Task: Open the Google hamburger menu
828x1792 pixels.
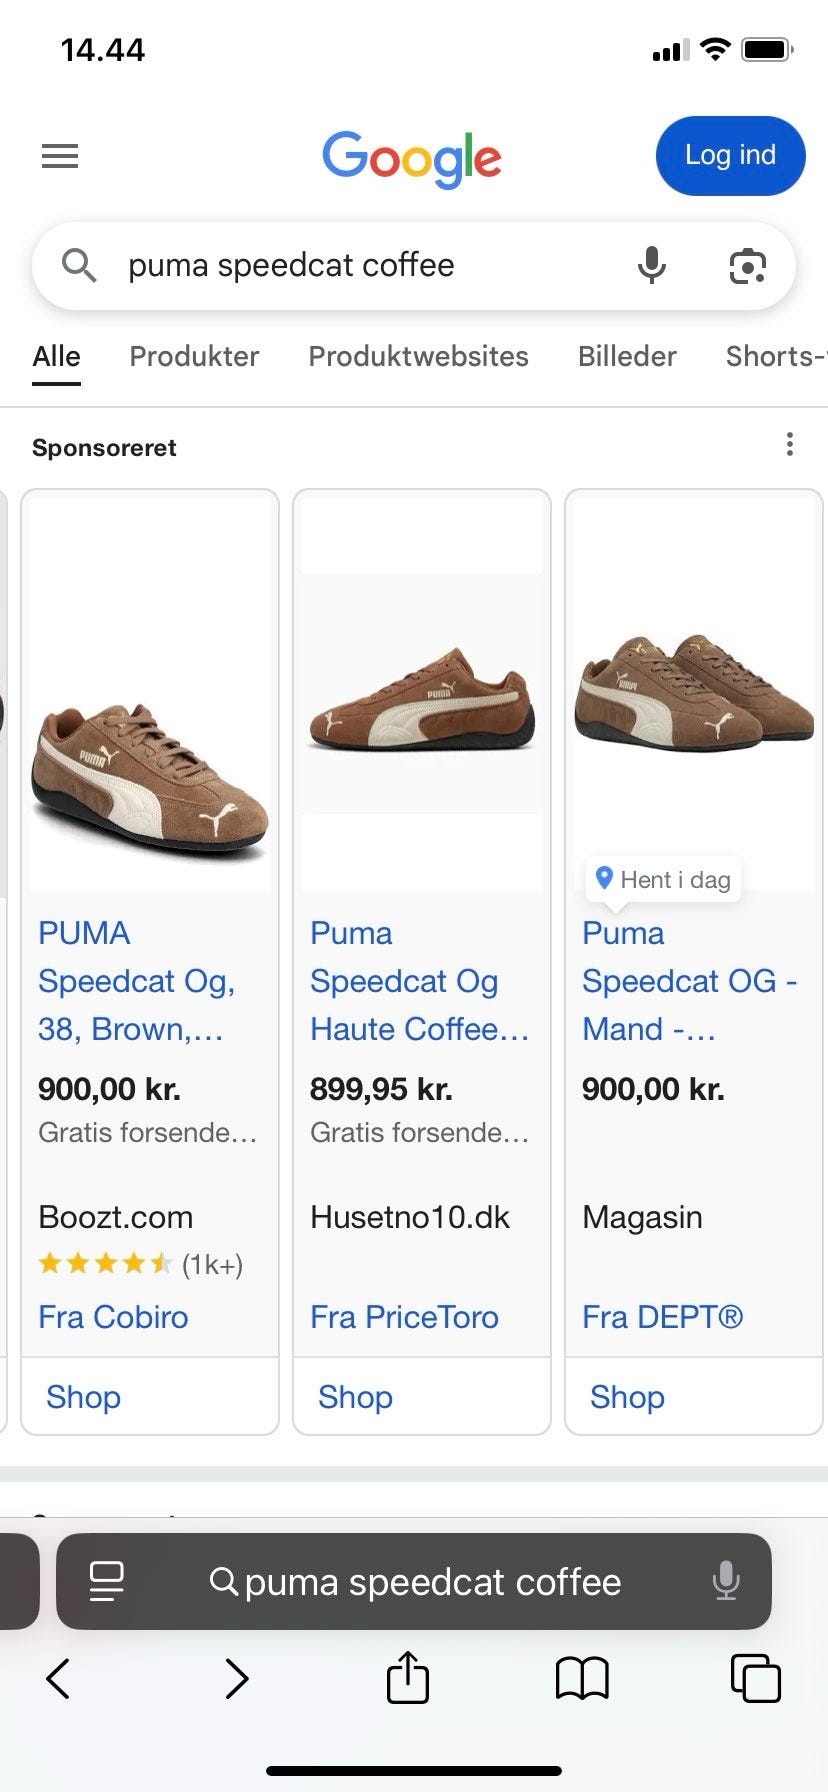Action: click(x=60, y=156)
